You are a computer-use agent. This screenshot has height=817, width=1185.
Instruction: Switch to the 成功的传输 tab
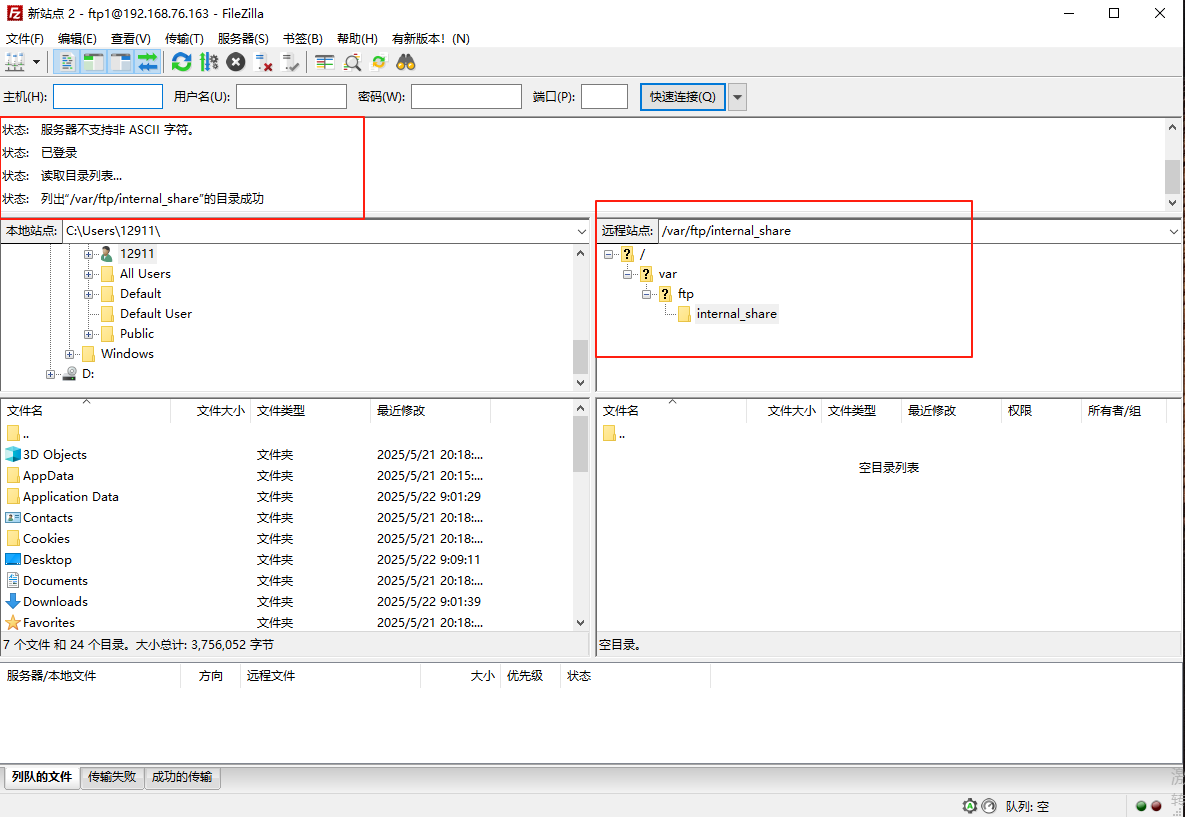point(182,776)
